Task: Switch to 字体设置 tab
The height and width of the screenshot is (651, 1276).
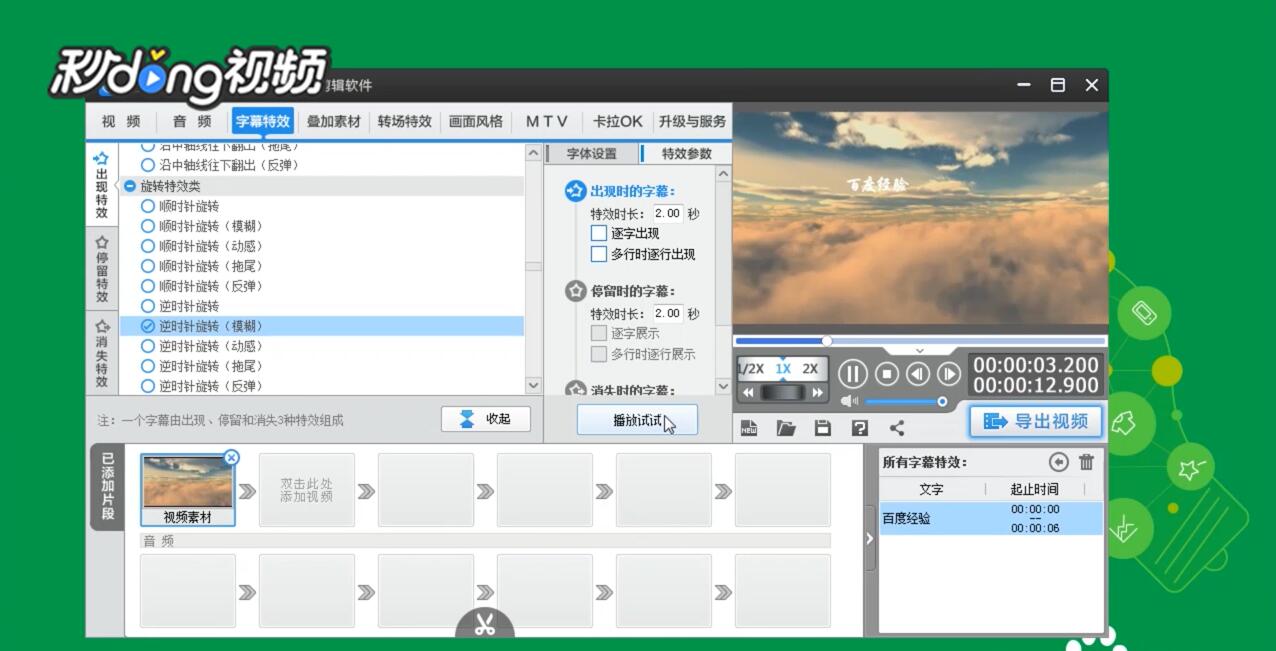Action: click(592, 154)
